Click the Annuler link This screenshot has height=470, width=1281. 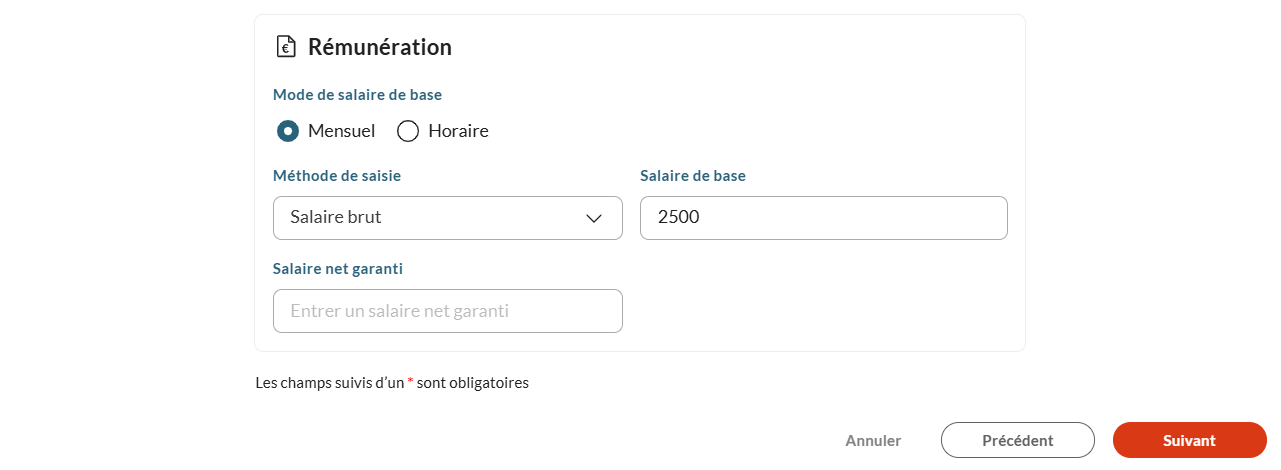873,440
